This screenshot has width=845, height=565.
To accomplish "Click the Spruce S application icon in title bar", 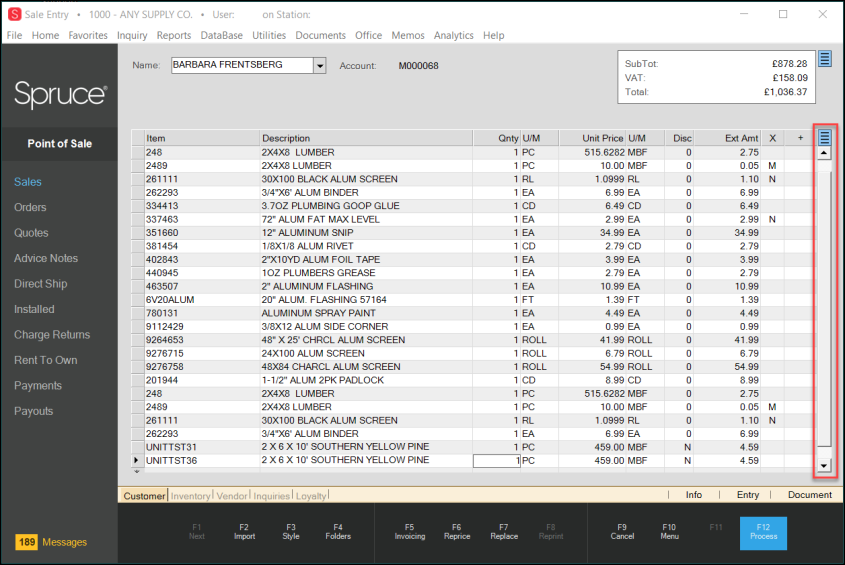I will click(15, 15).
